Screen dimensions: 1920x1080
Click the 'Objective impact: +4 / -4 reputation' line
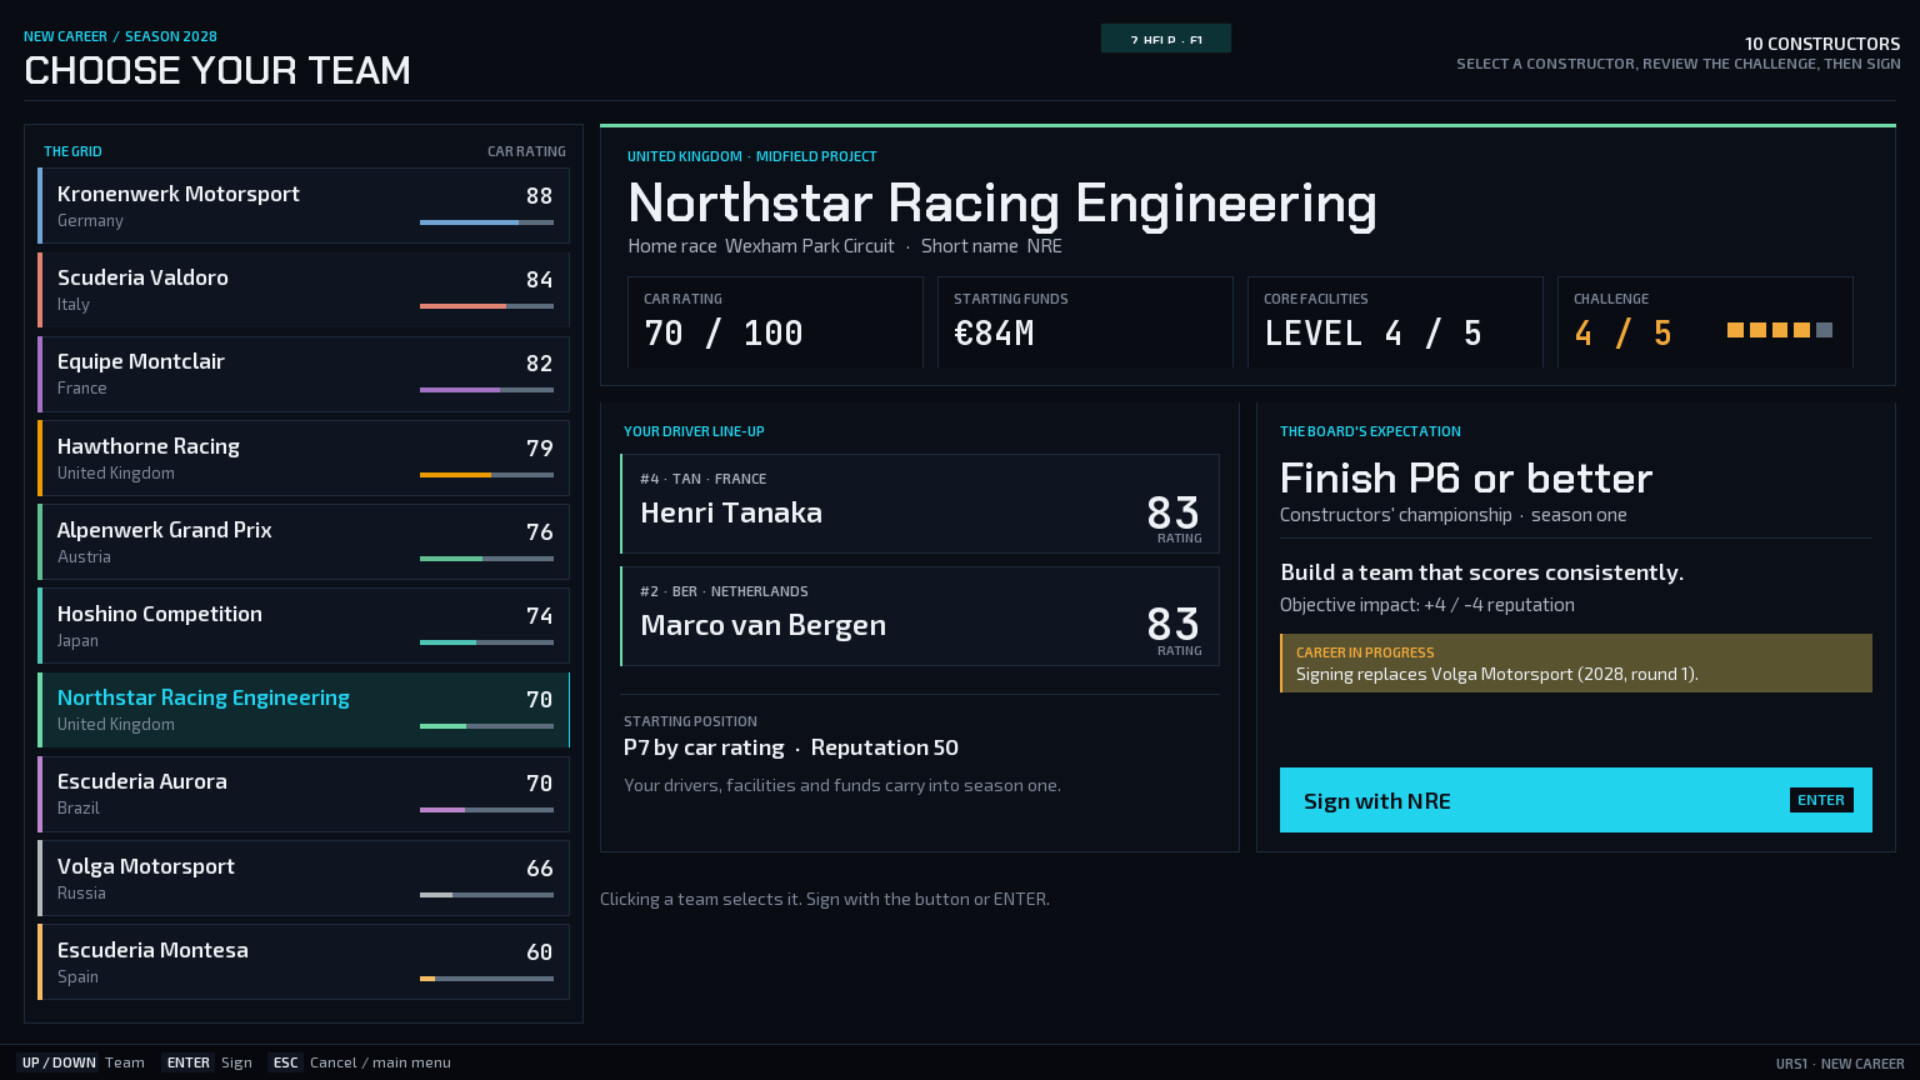coord(1427,605)
